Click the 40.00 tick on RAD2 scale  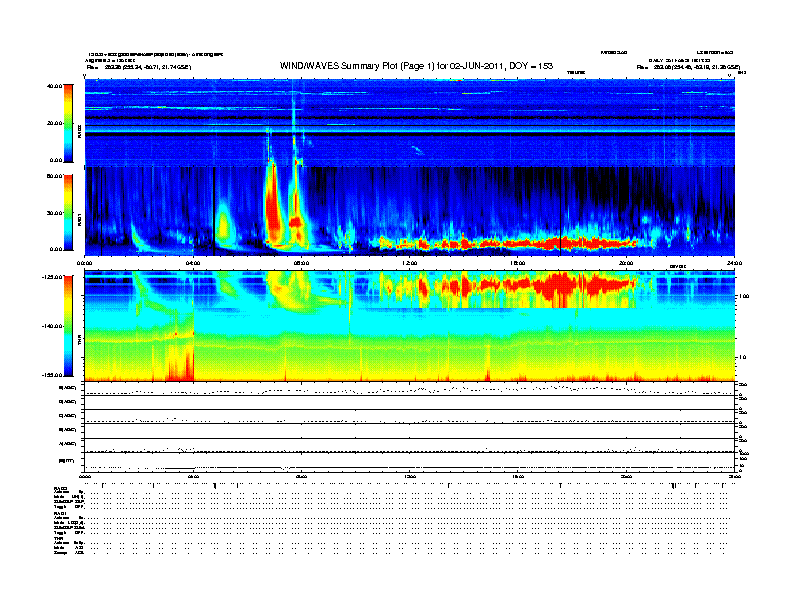coord(54,86)
